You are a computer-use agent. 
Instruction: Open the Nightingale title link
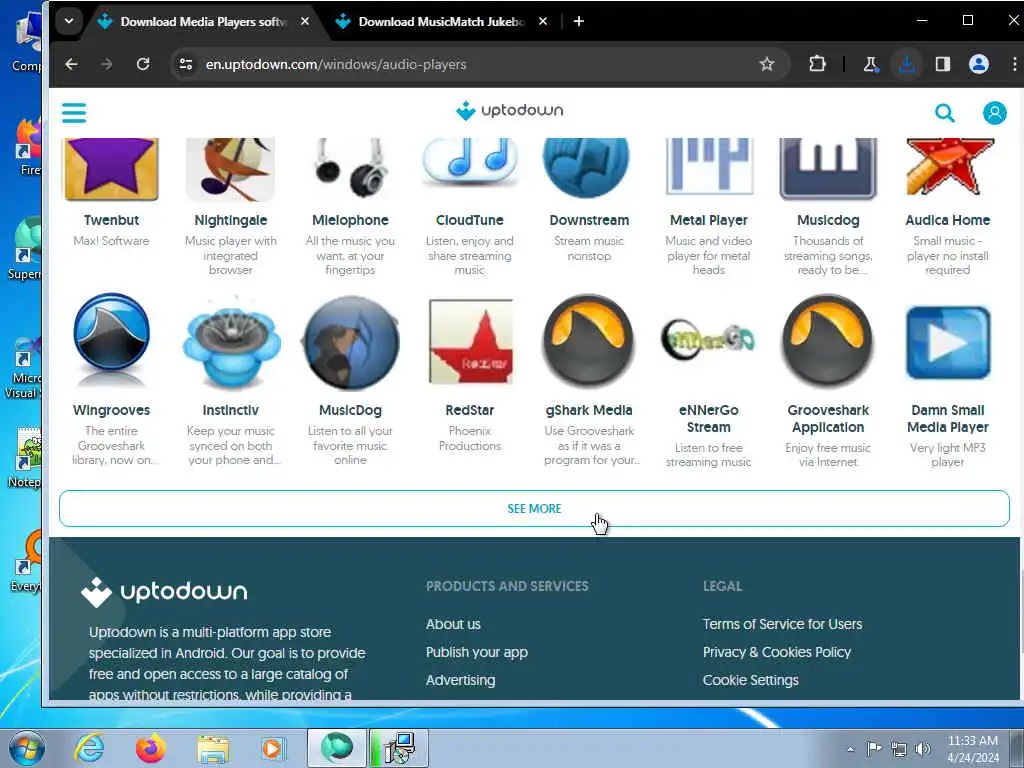[x=231, y=220]
